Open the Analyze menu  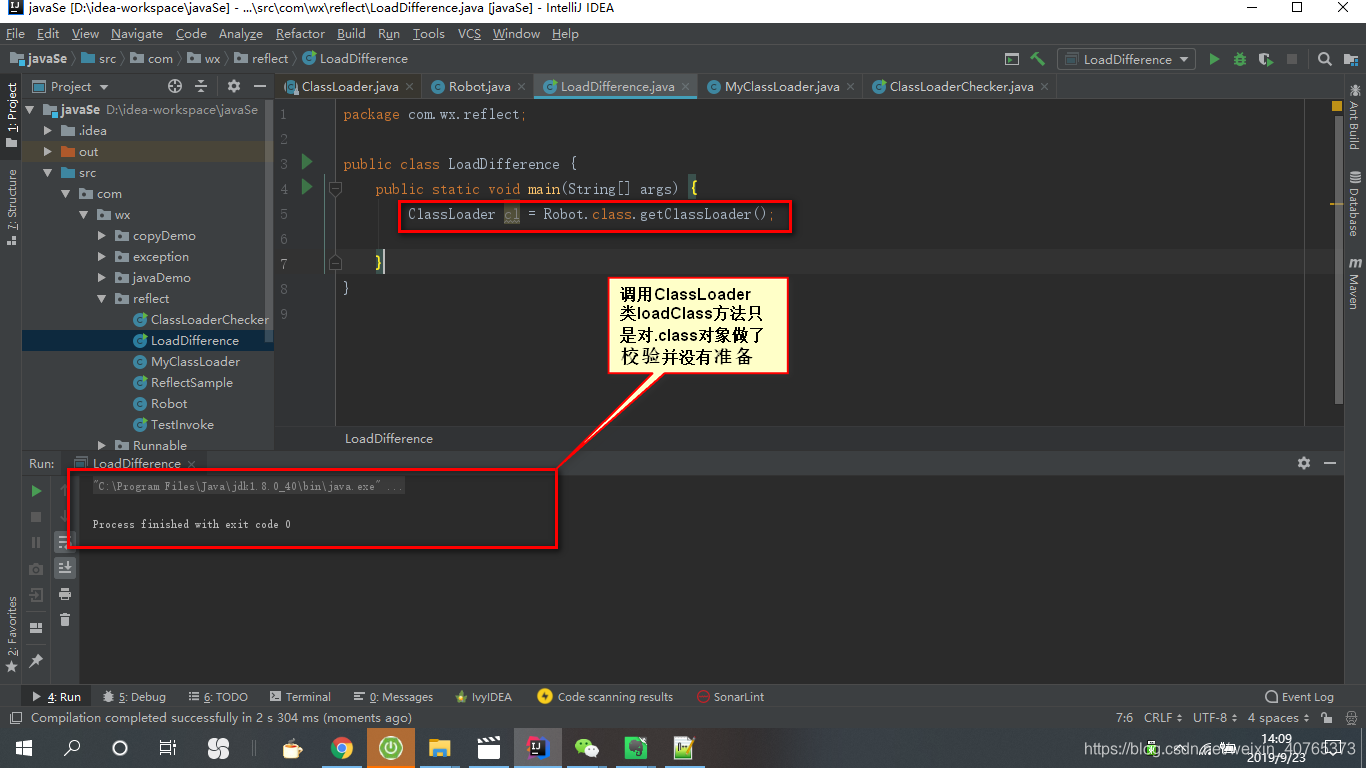tap(240, 34)
